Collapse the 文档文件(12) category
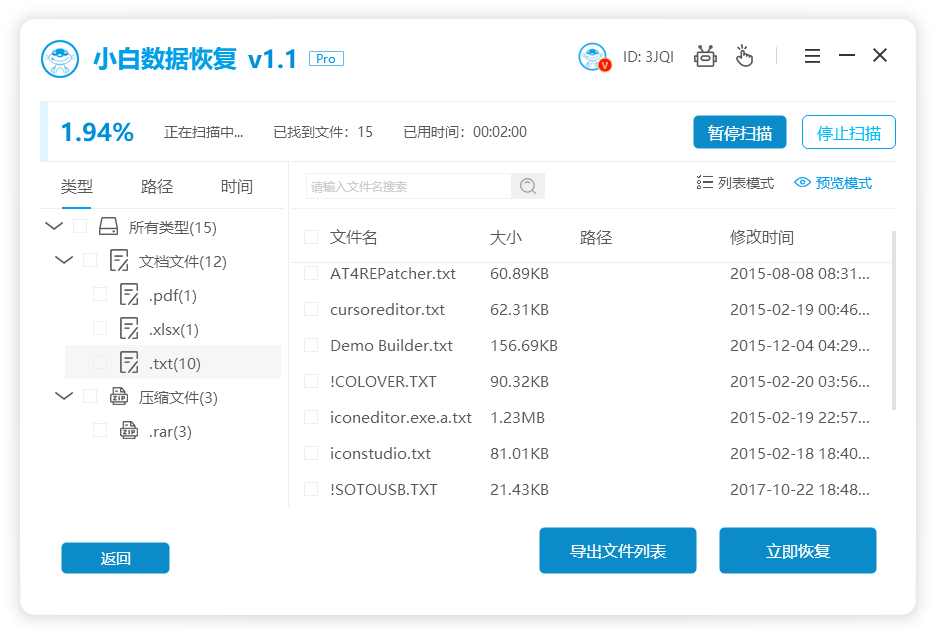 [x=64, y=261]
